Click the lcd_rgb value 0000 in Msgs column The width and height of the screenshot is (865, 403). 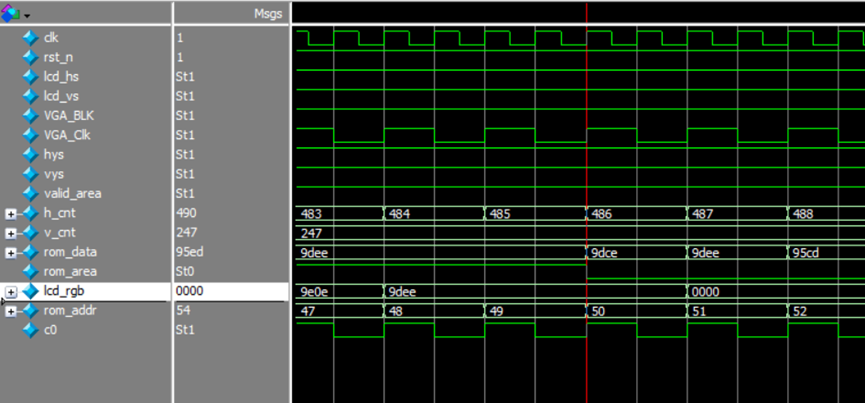click(x=190, y=291)
